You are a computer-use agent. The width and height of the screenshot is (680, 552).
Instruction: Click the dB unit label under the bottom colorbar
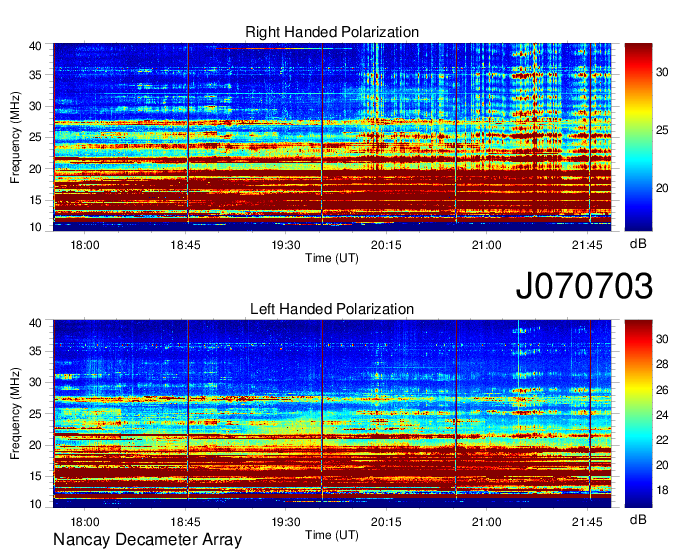coord(638,520)
